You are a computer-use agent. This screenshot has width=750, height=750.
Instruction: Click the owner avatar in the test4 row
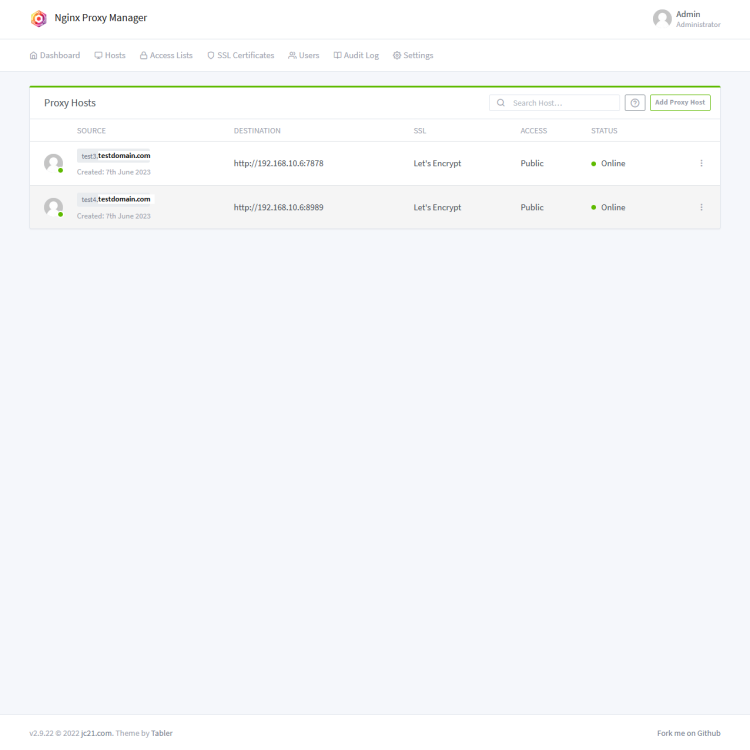coord(54,207)
